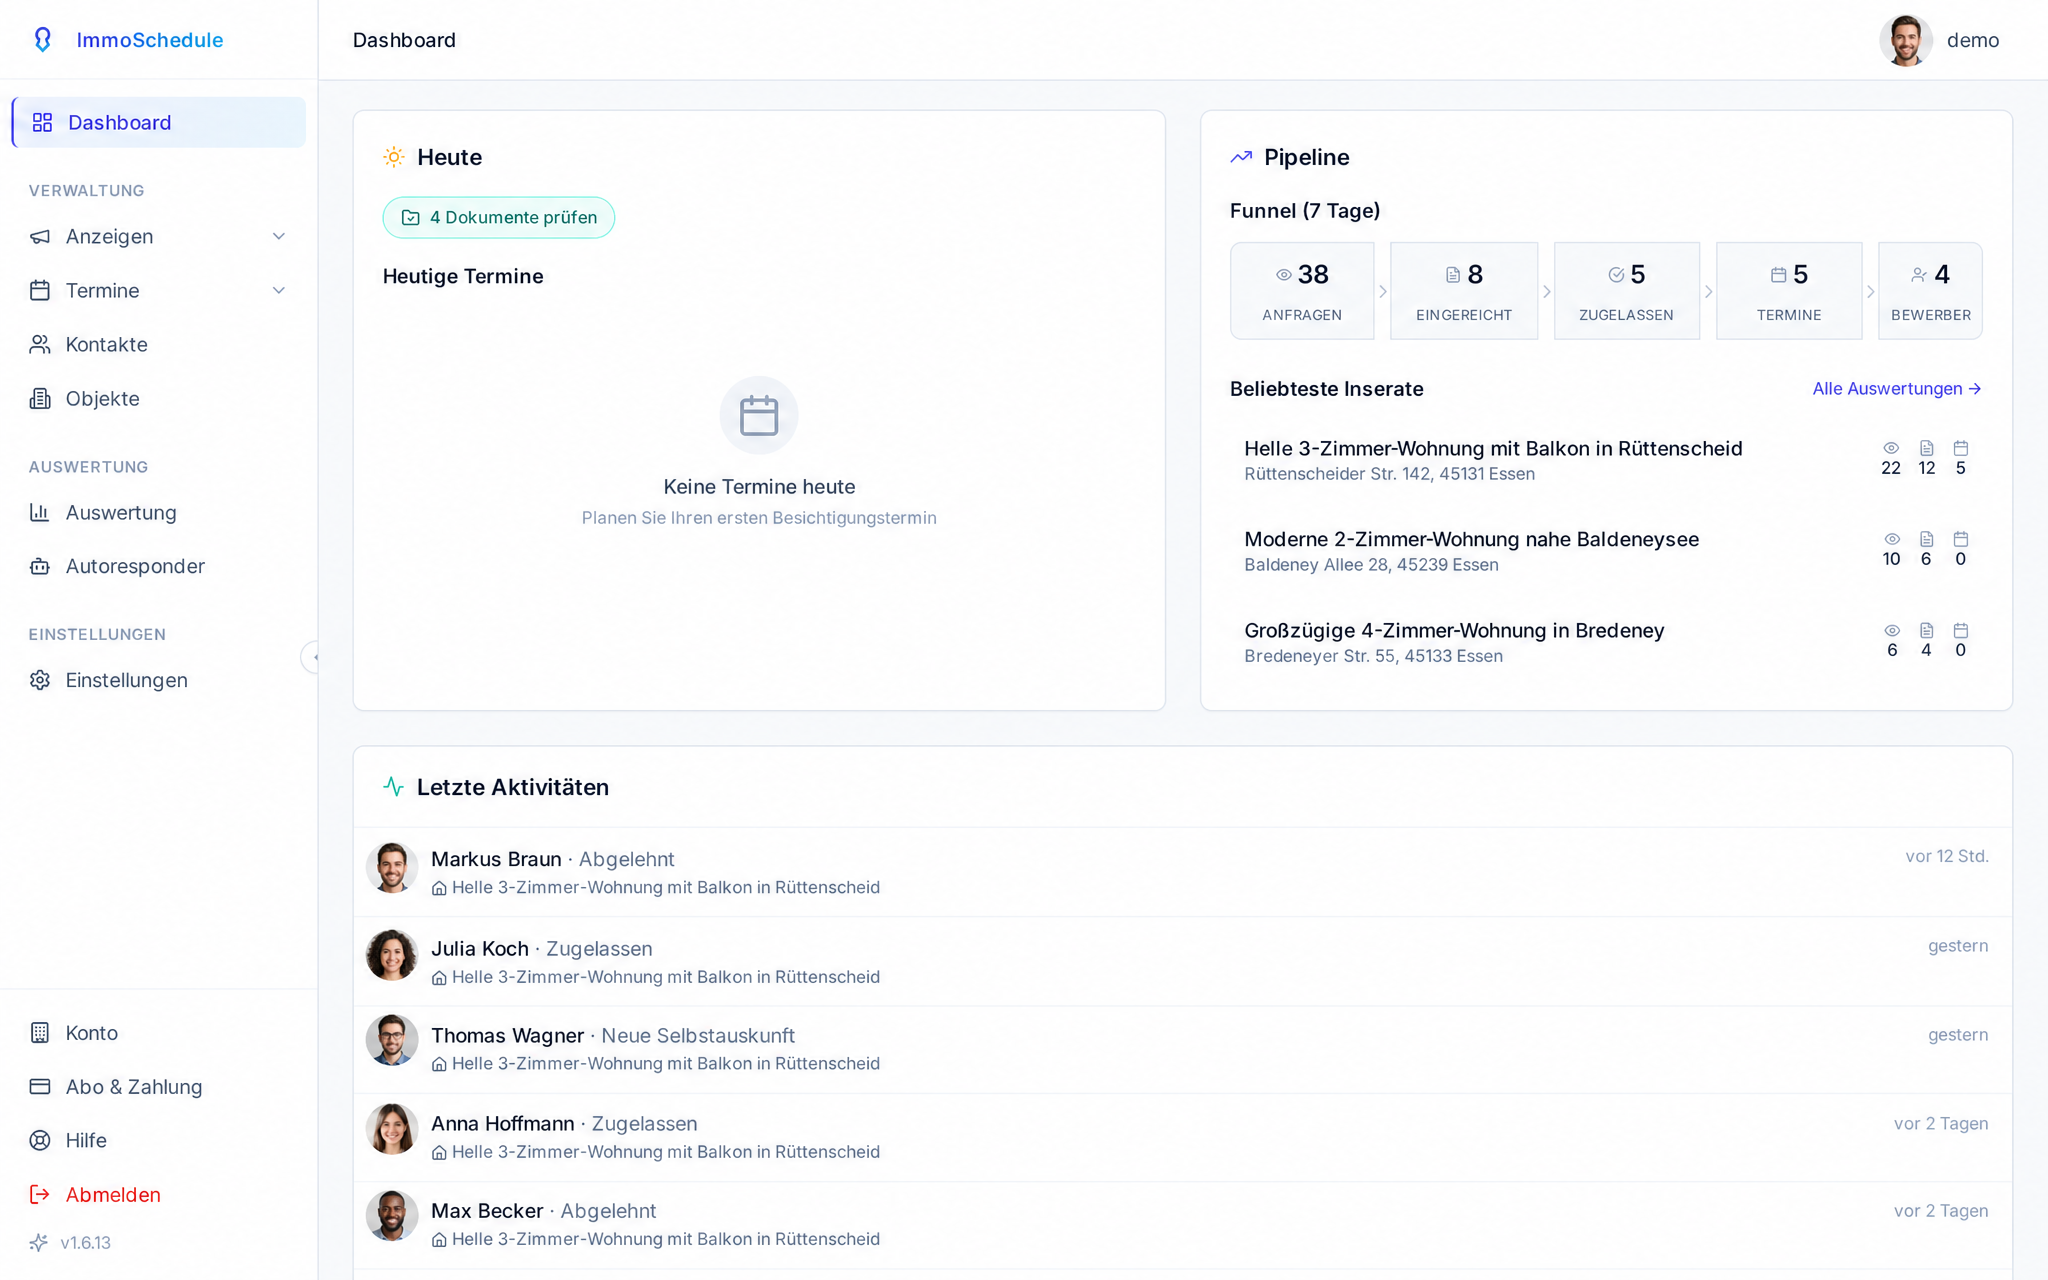Click the eye icon of the Rüttenscheid listing

1891,448
